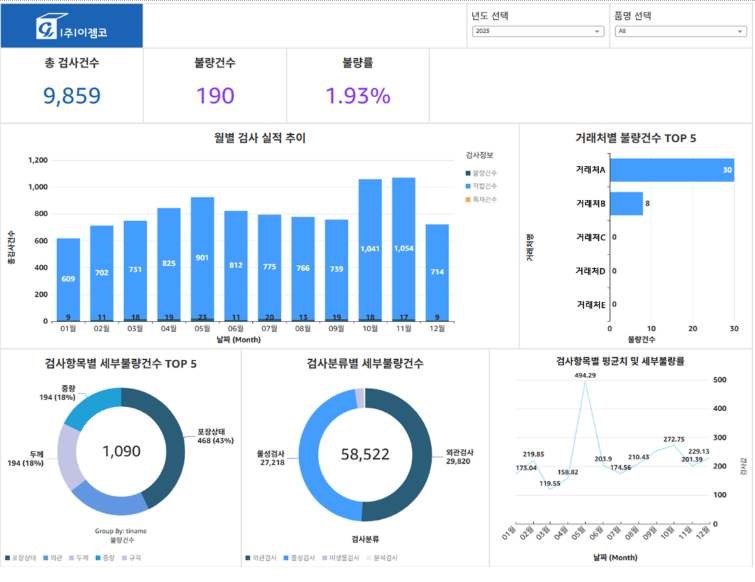Toggle 포장상태 legend marker below donut
The height and width of the screenshot is (582, 755).
7,558
